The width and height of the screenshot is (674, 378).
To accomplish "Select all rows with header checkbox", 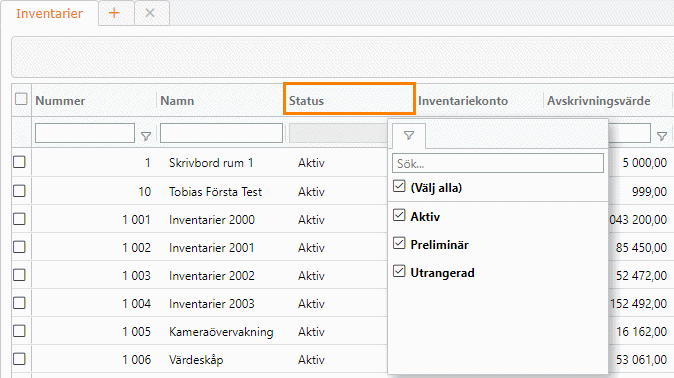I will 21,99.
